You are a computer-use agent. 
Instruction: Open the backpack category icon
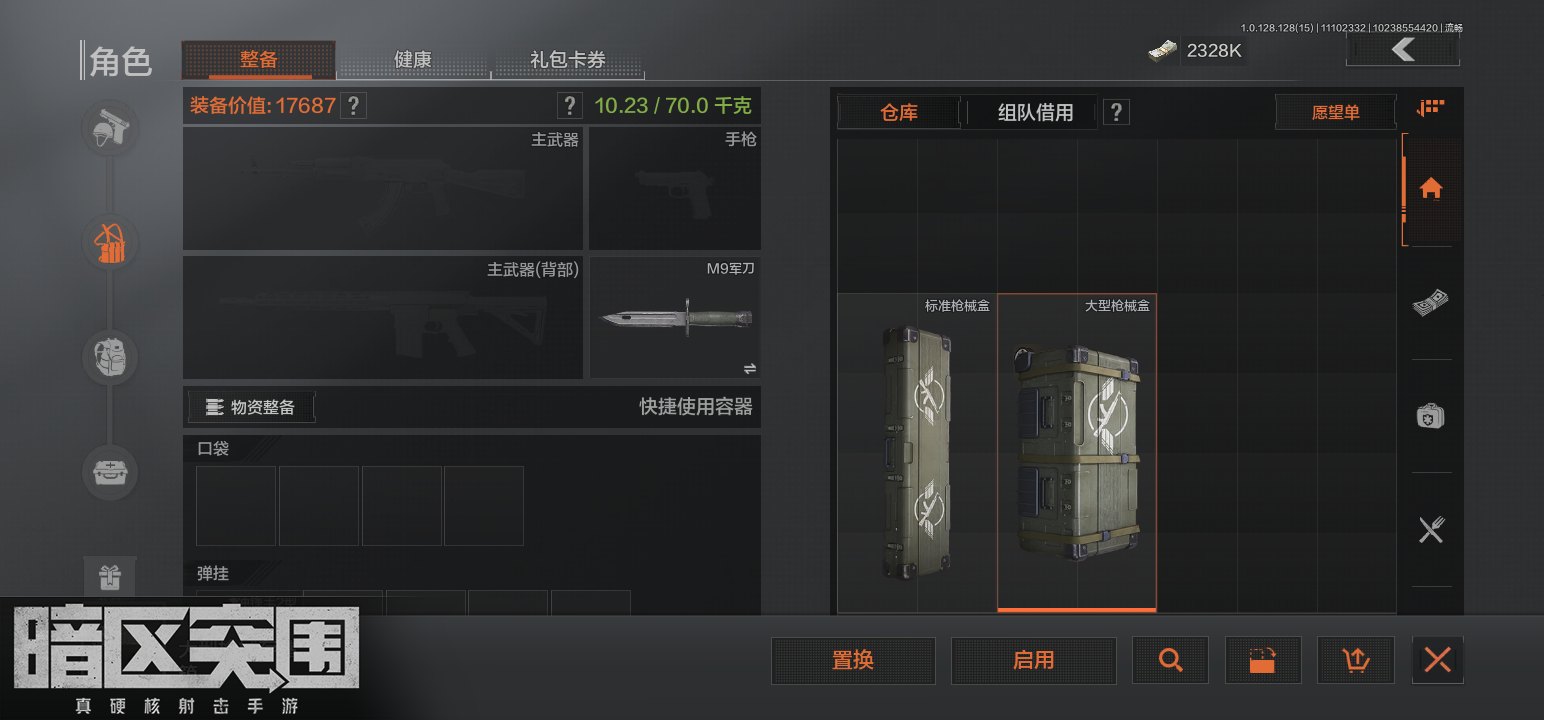[x=110, y=357]
